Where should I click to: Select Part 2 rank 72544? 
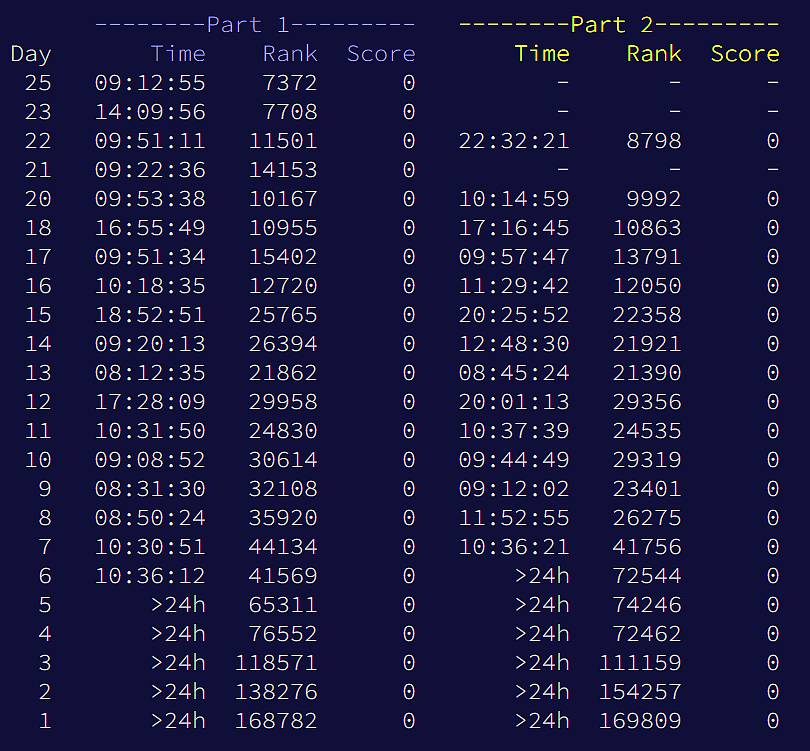647,575
